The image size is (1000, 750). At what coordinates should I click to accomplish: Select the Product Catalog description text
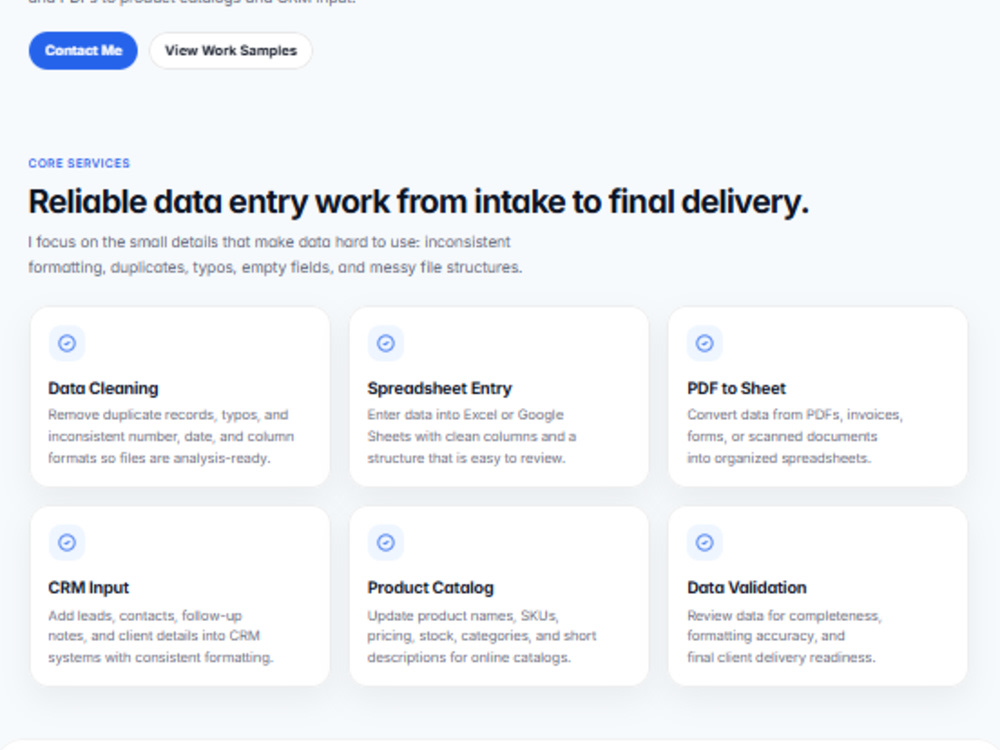click(x=482, y=636)
